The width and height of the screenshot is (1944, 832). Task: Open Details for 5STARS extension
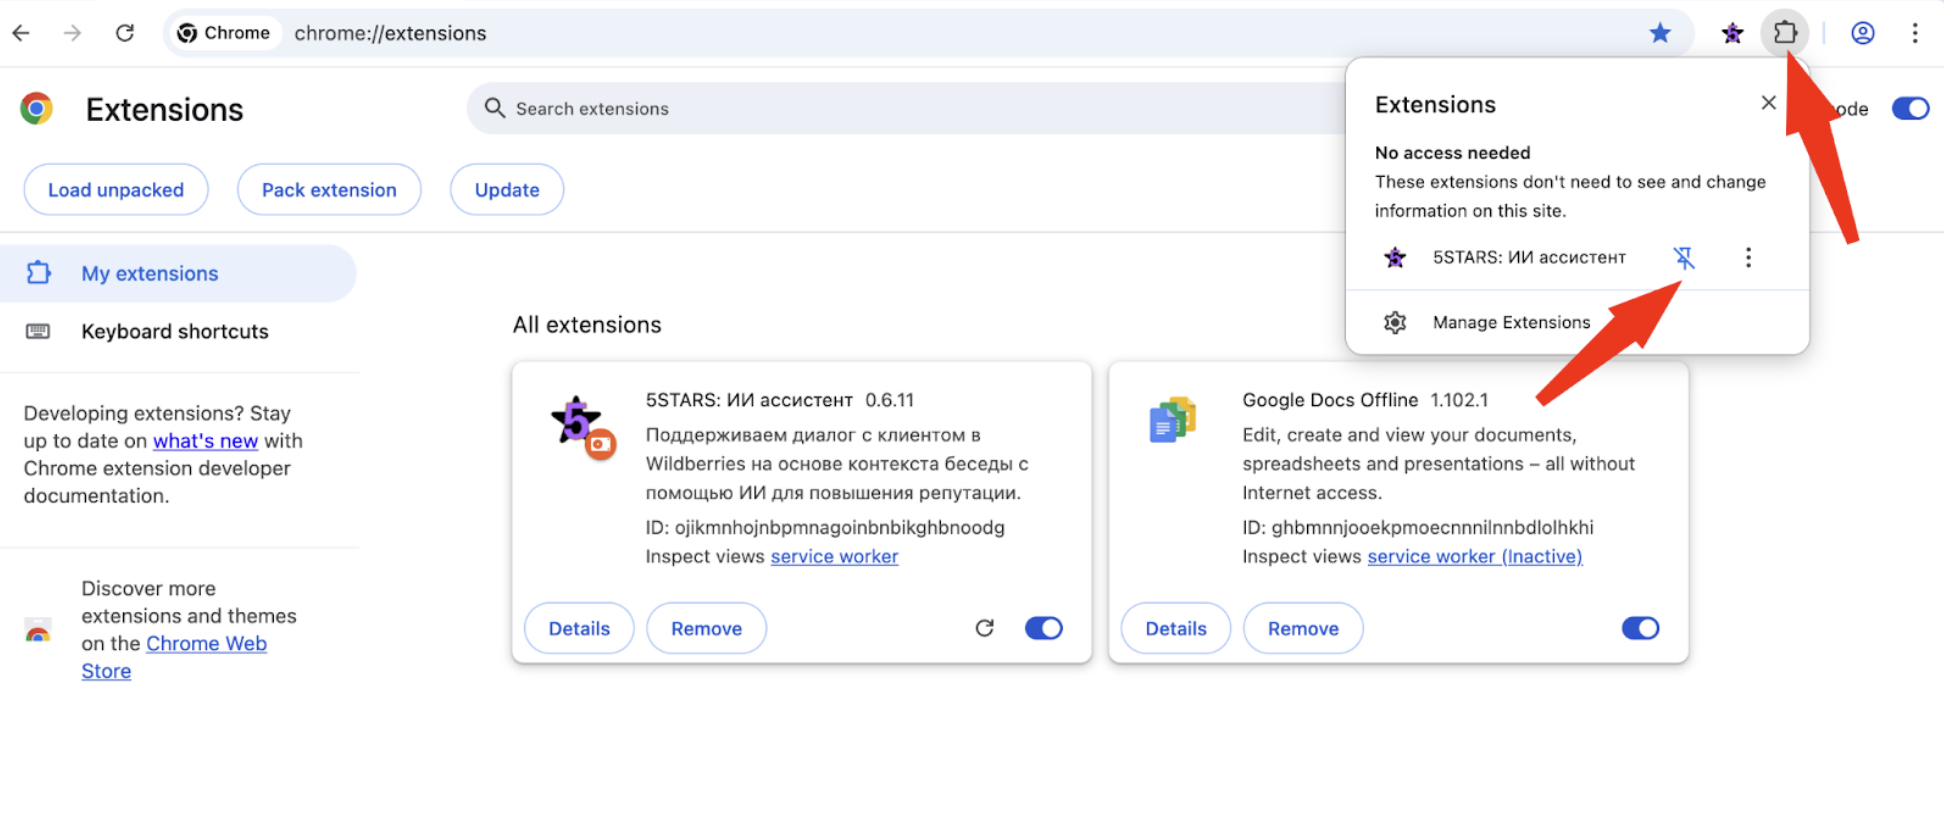pyautogui.click(x=579, y=628)
